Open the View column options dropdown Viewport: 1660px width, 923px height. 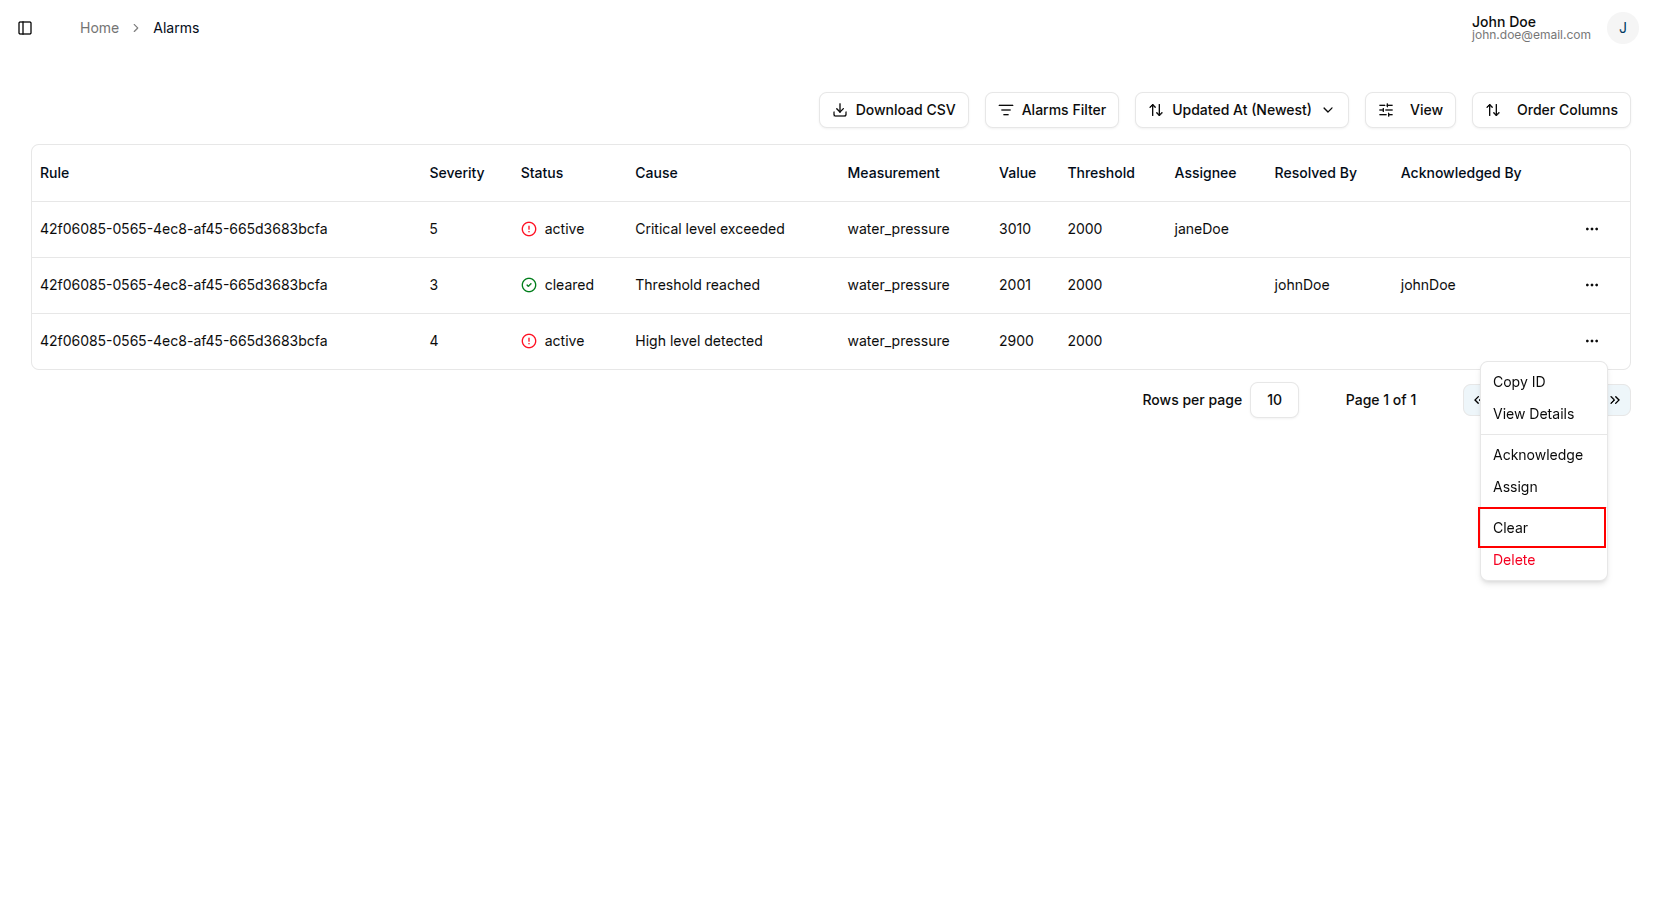tap(1410, 110)
